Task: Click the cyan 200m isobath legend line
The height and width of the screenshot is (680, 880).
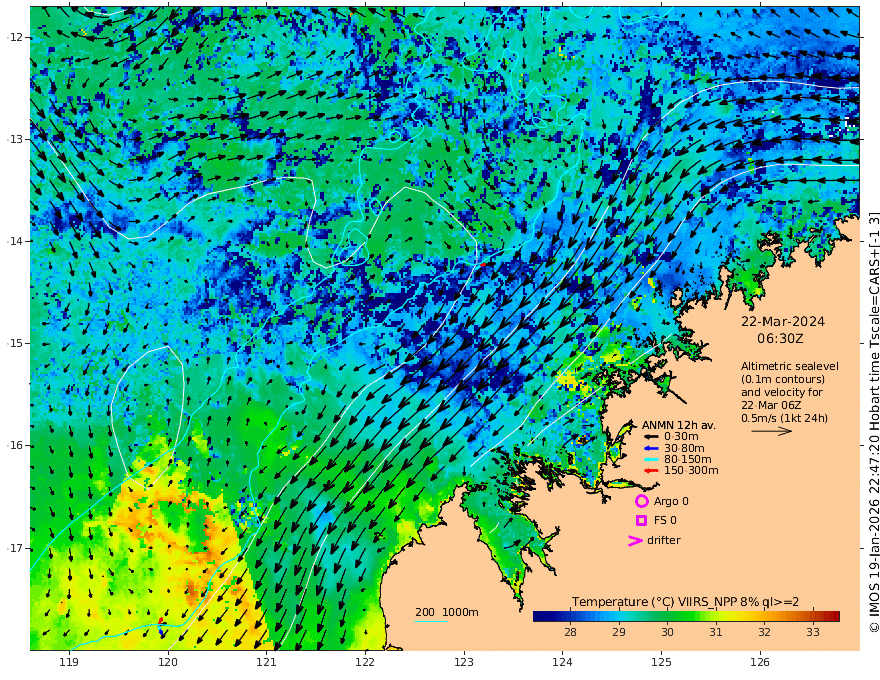Action: 431,621
